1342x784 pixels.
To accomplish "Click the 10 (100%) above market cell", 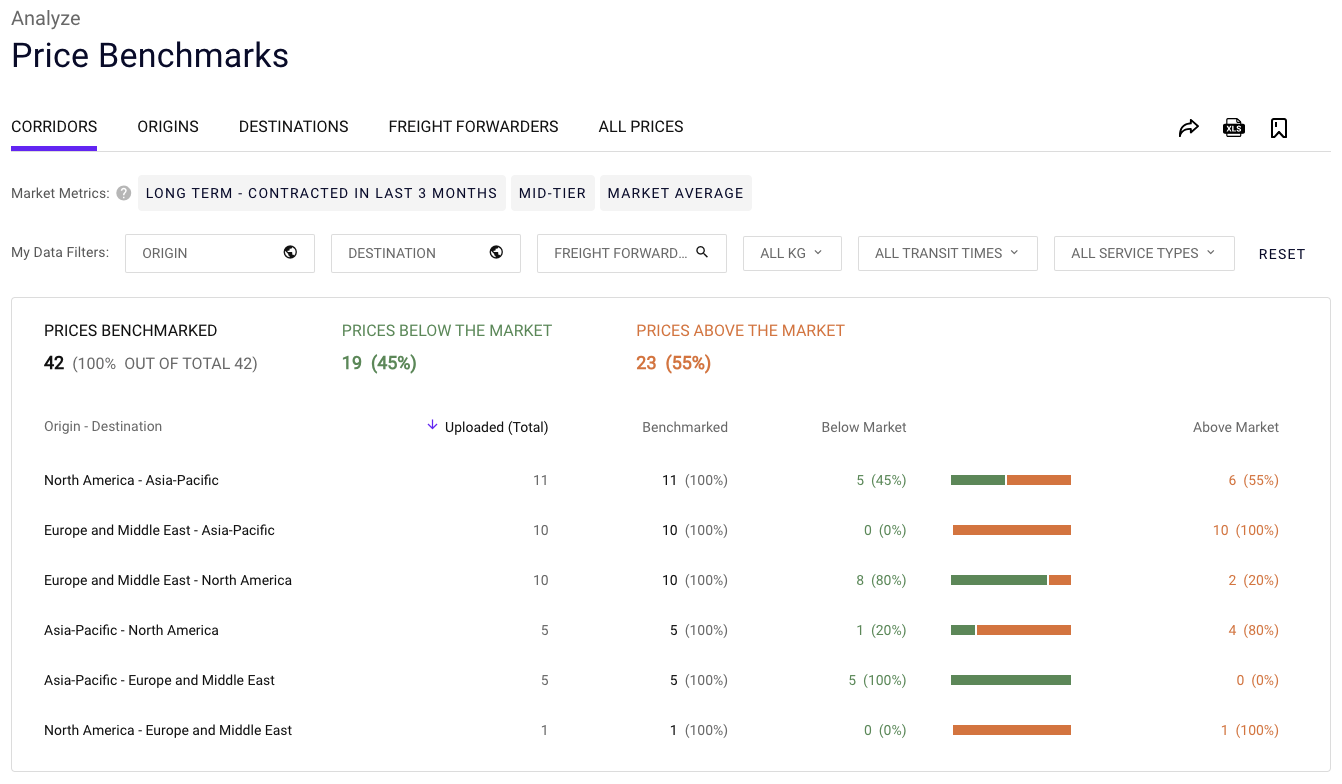I will point(1246,530).
